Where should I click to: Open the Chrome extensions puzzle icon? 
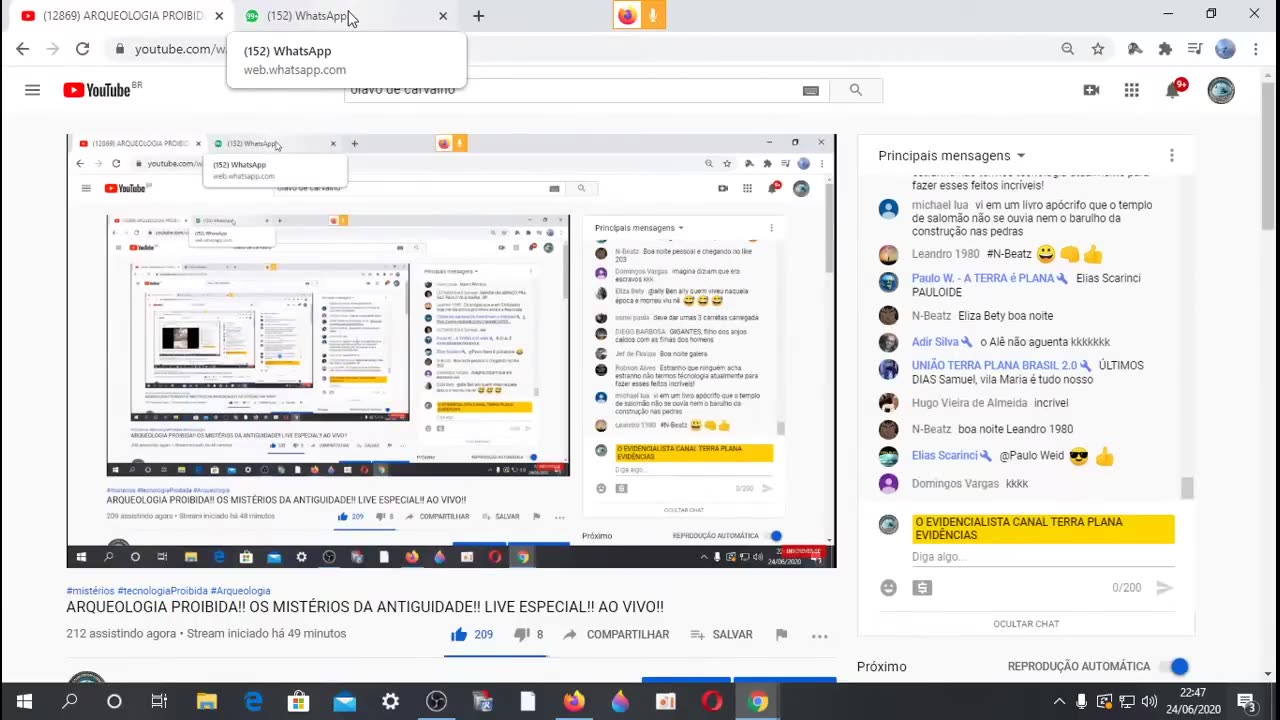pyautogui.click(x=1165, y=48)
